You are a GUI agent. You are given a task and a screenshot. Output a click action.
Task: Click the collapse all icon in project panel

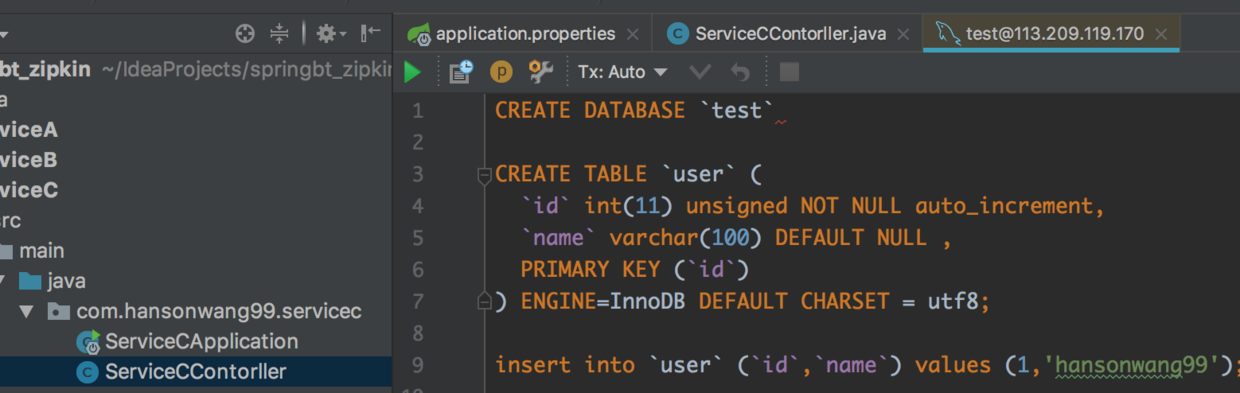pos(279,34)
